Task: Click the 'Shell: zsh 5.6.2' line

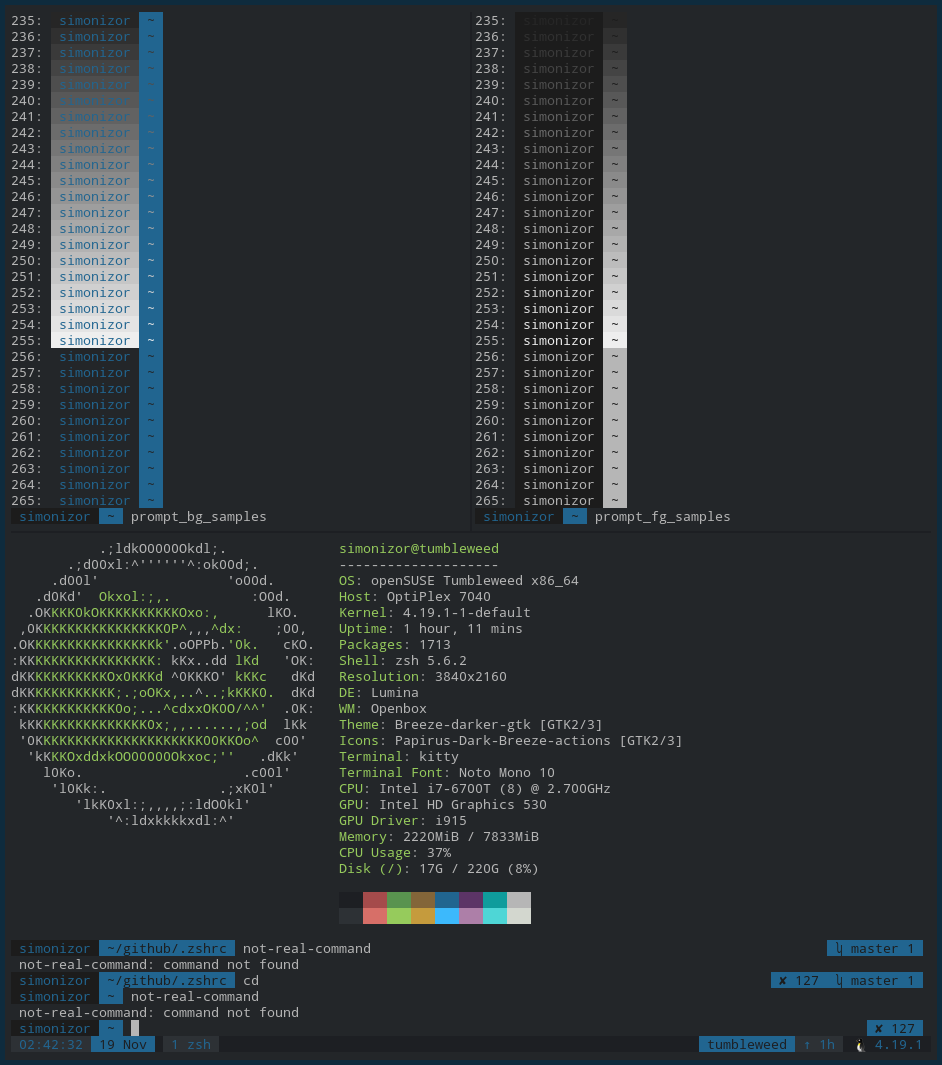Action: pos(403,660)
